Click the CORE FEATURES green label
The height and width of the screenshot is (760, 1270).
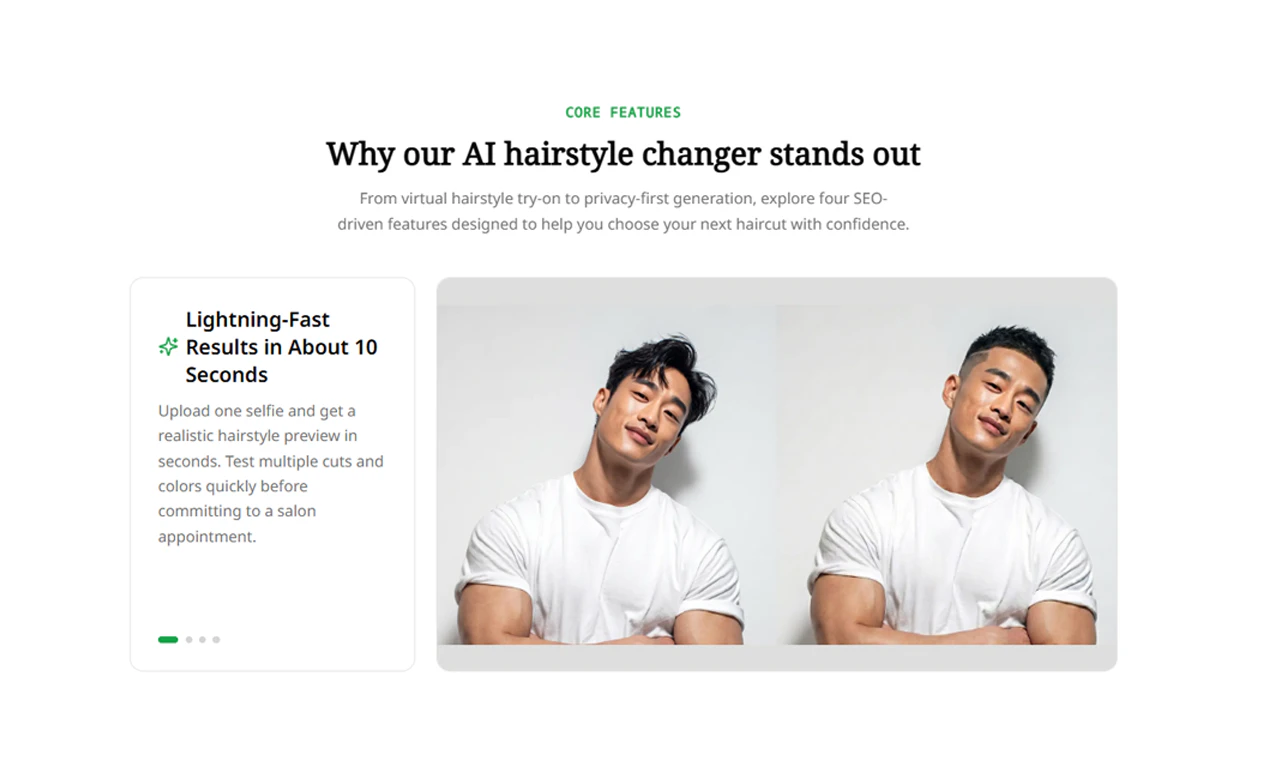623,112
